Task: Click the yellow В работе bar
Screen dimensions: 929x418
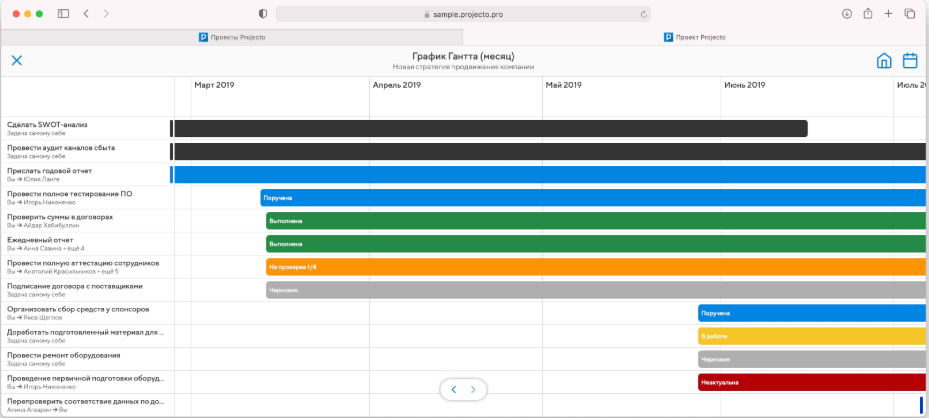Action: tap(812, 336)
